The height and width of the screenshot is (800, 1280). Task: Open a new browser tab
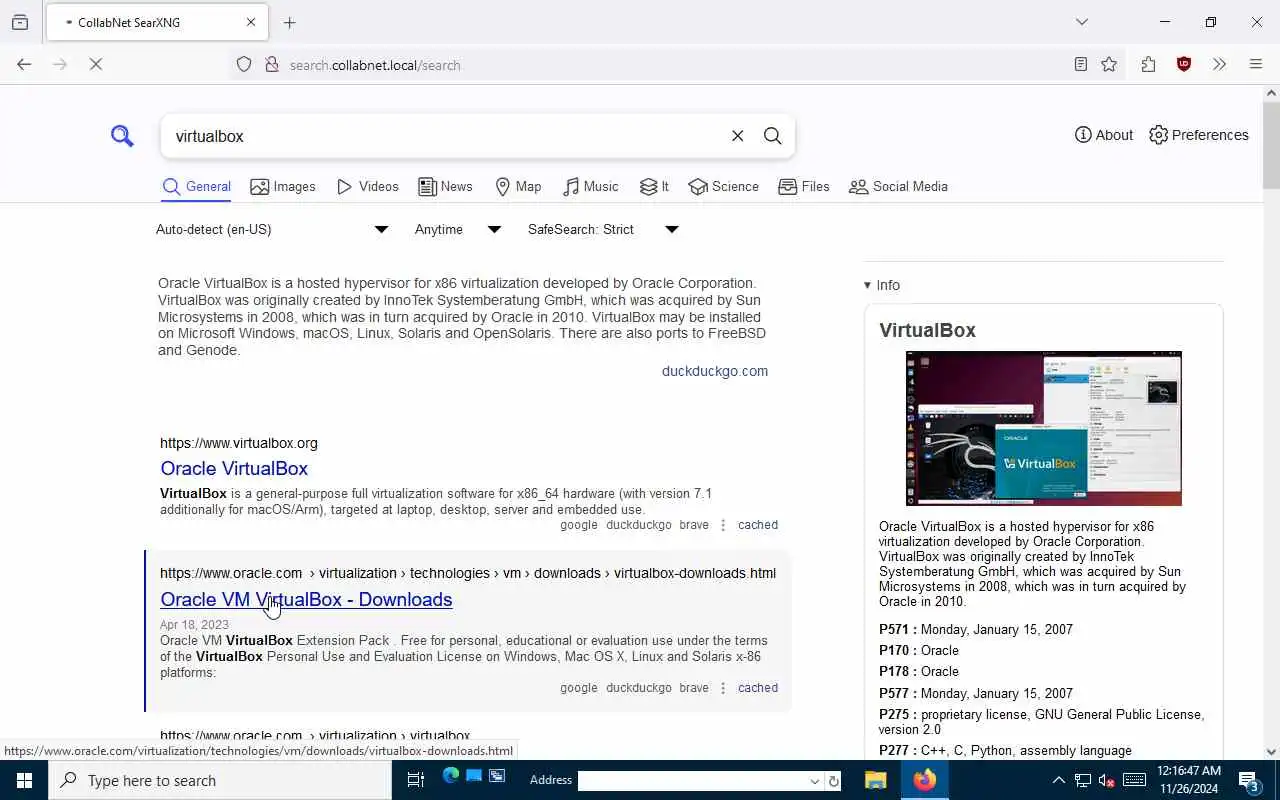pos(290,22)
